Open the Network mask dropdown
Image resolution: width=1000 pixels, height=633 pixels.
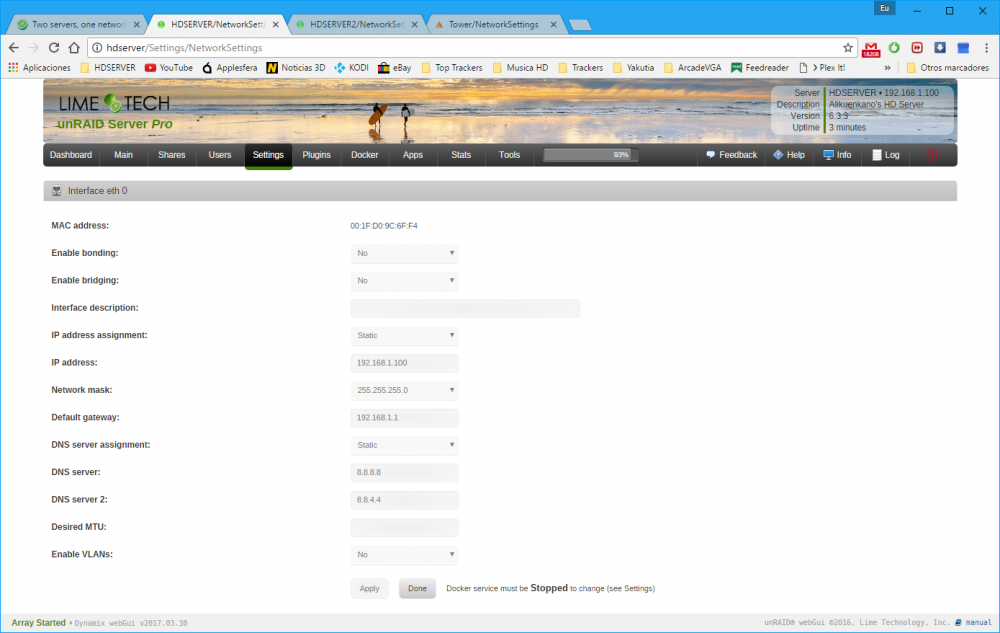404,390
